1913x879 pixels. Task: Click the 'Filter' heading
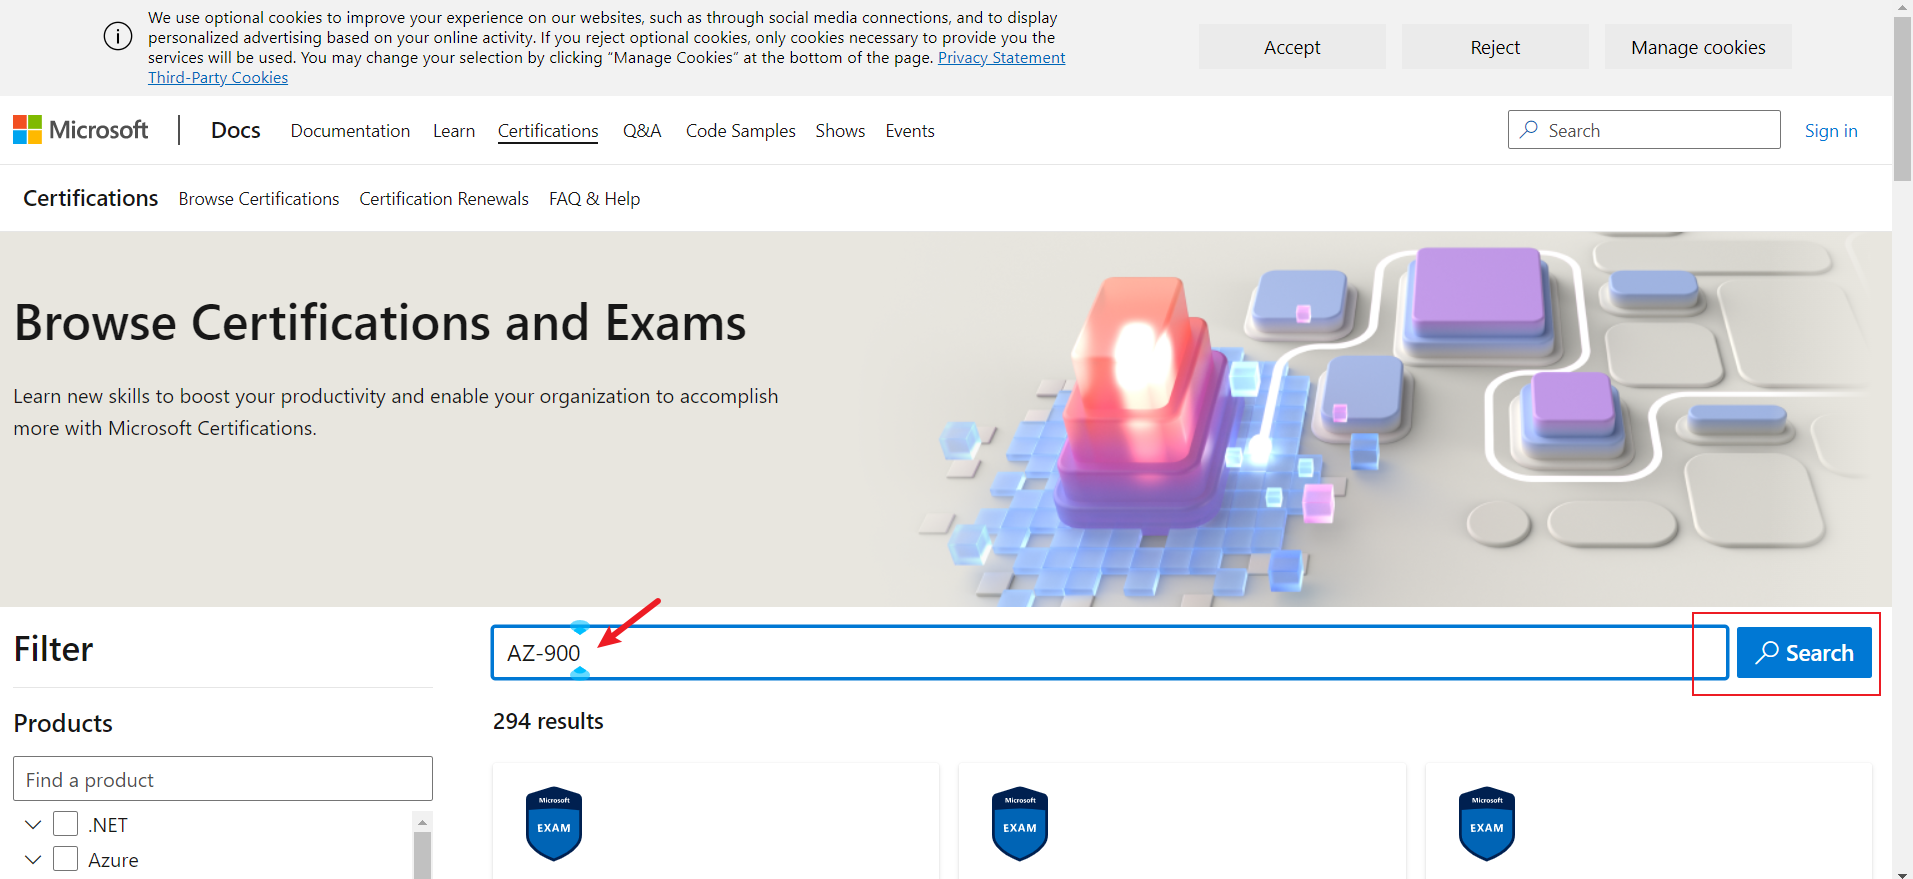(x=53, y=649)
